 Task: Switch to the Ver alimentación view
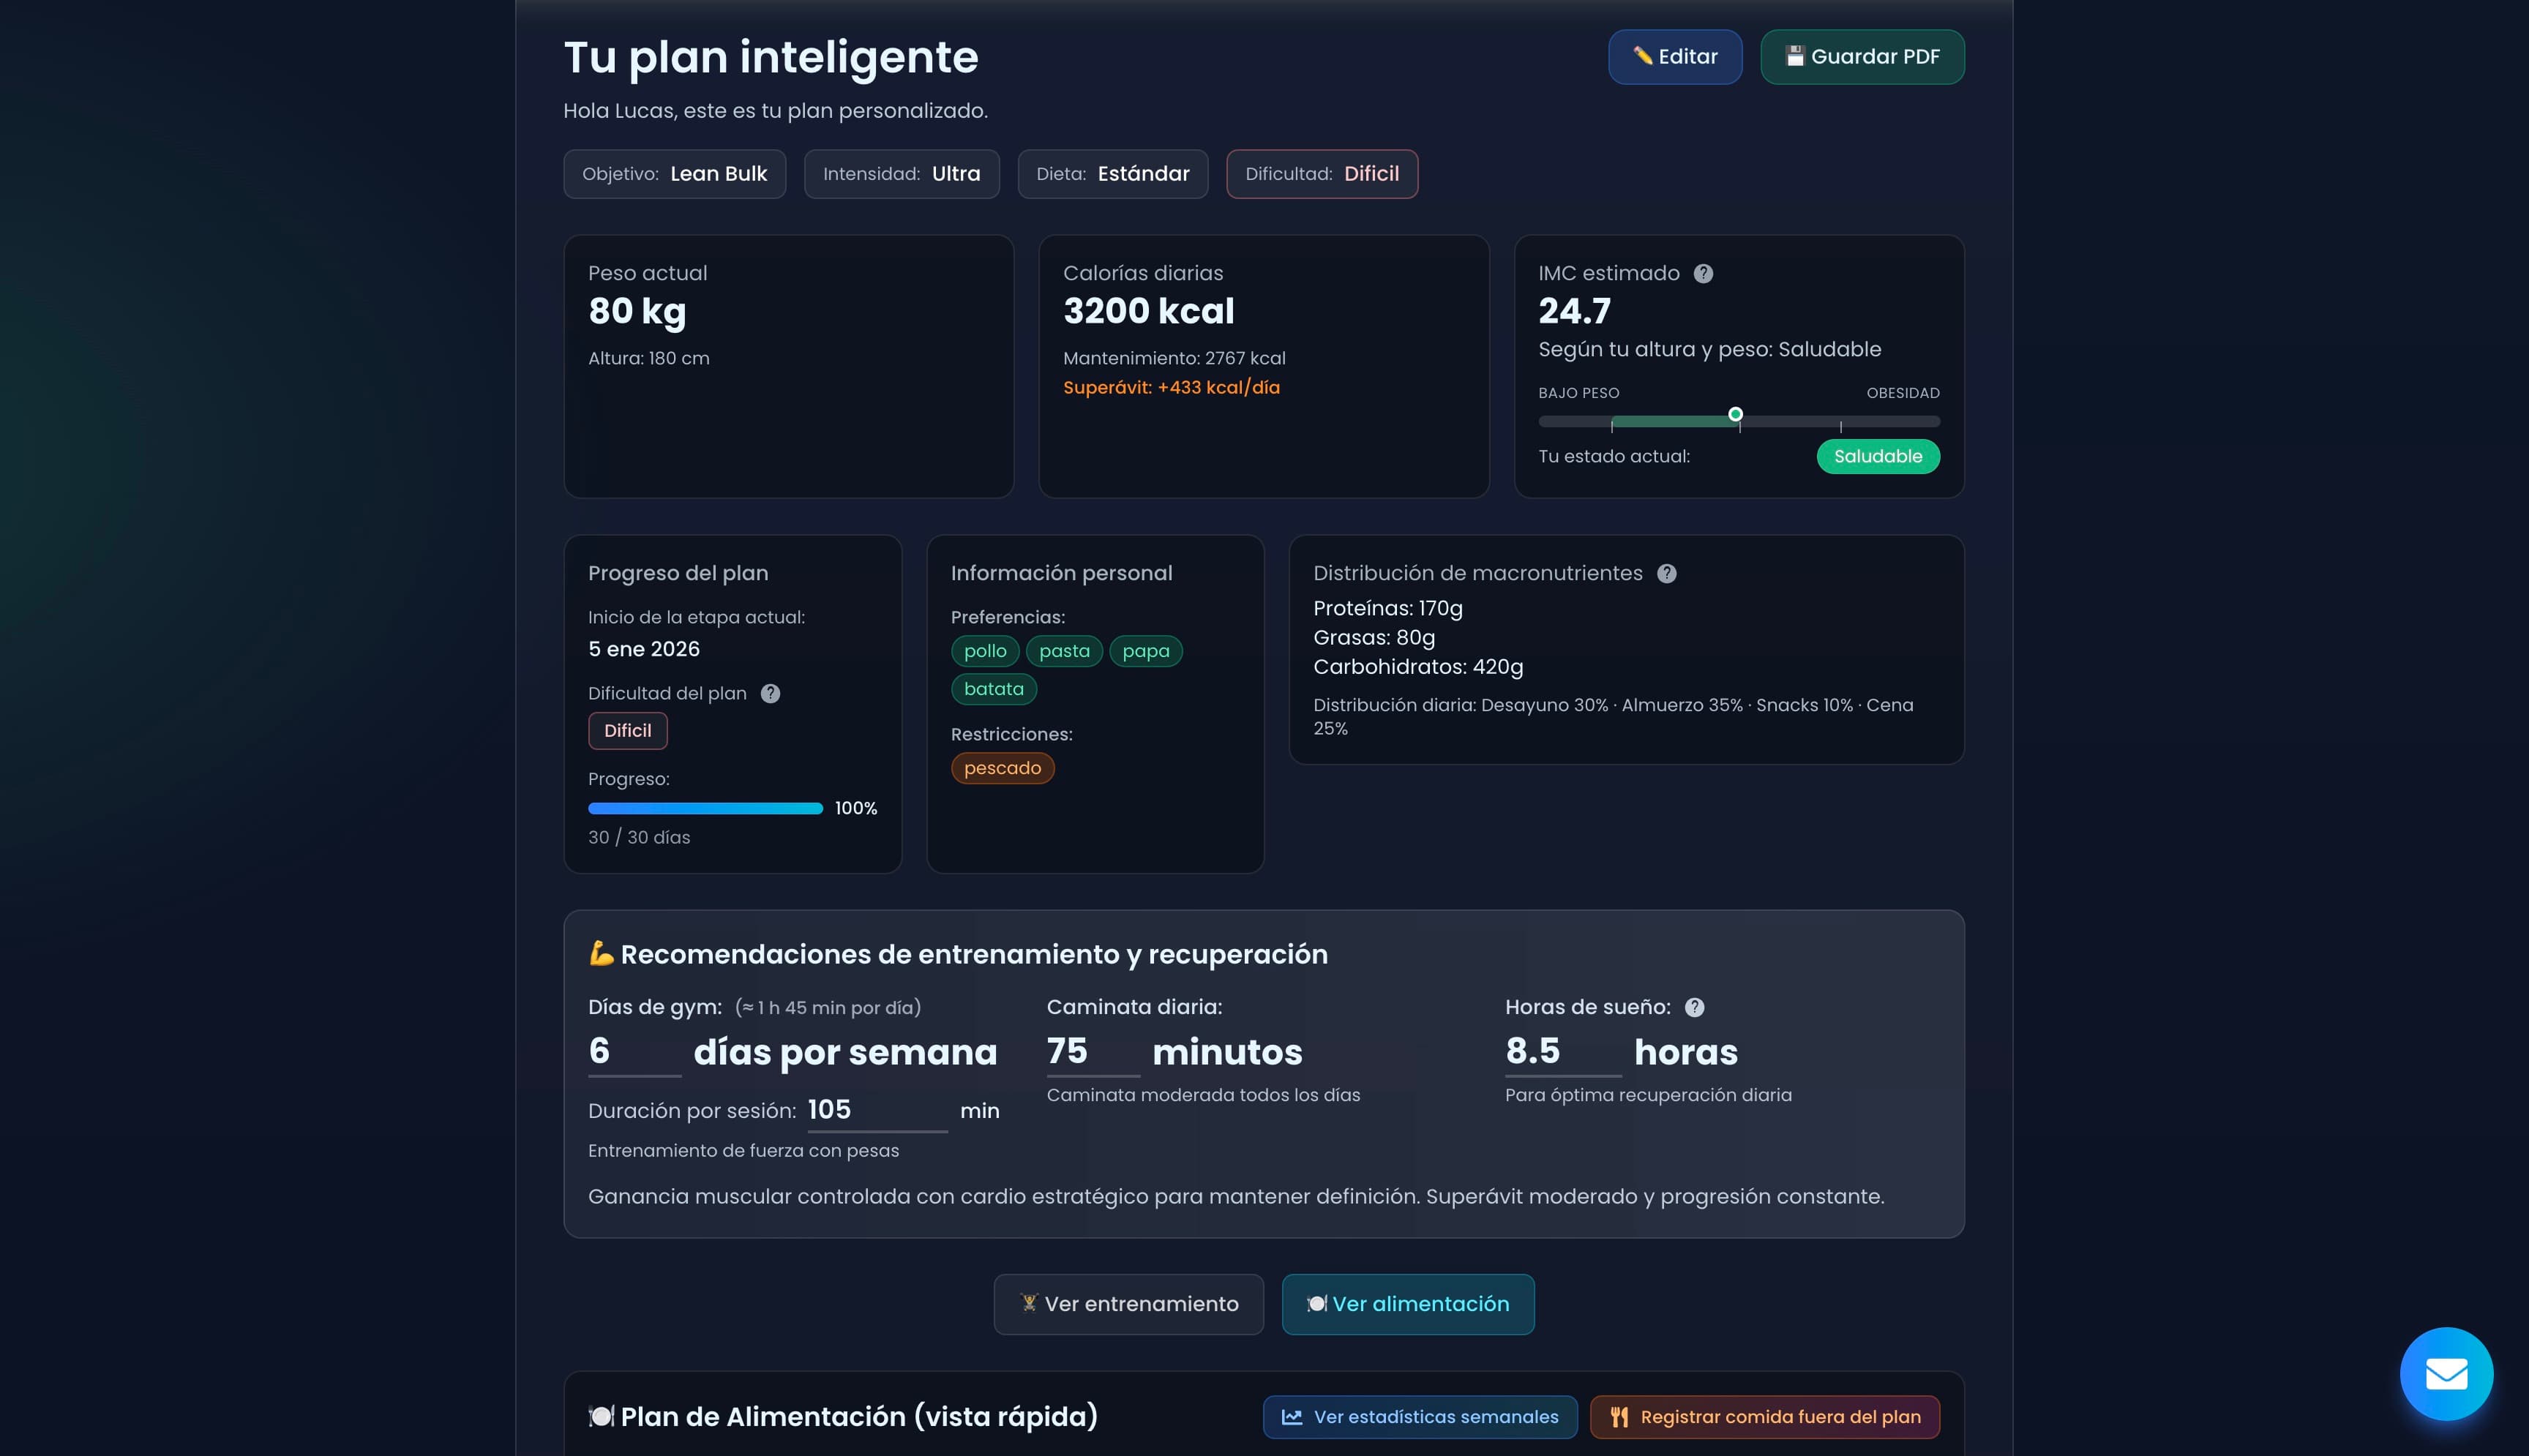tap(1407, 1304)
